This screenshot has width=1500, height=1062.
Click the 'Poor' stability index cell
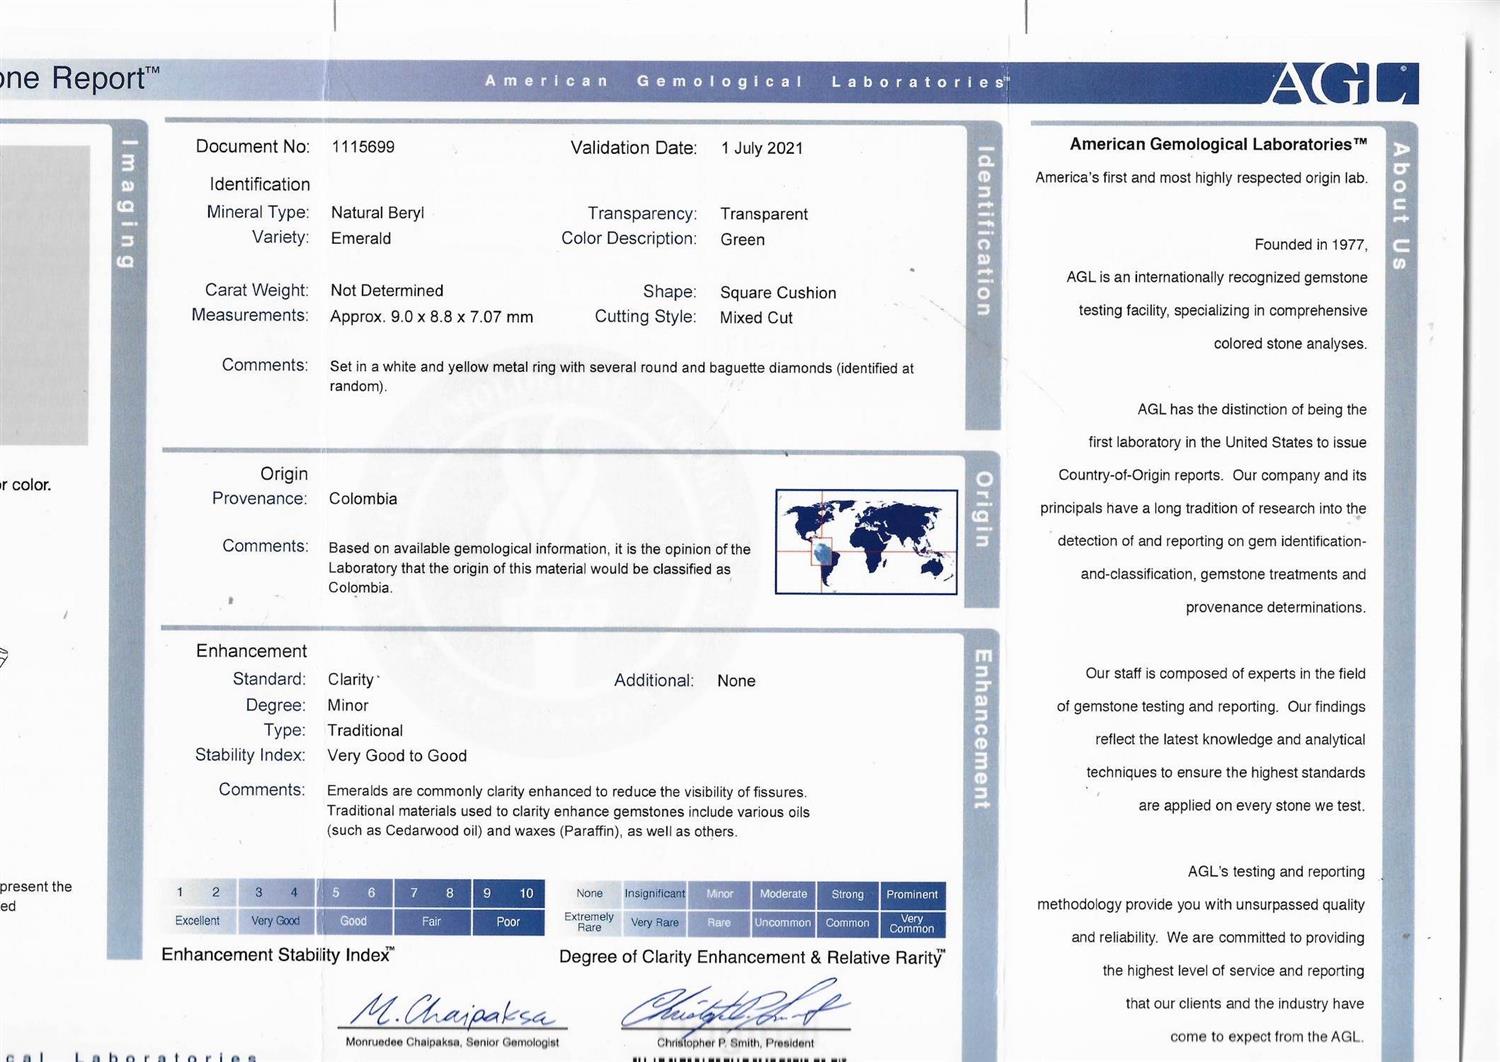[508, 921]
